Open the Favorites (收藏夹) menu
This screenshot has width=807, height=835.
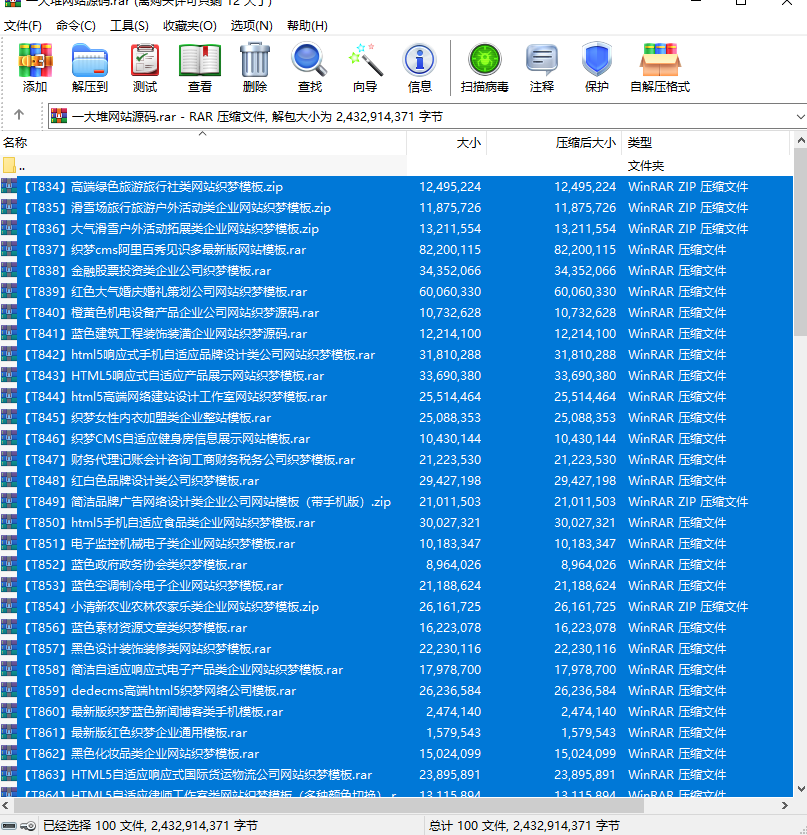click(x=190, y=26)
